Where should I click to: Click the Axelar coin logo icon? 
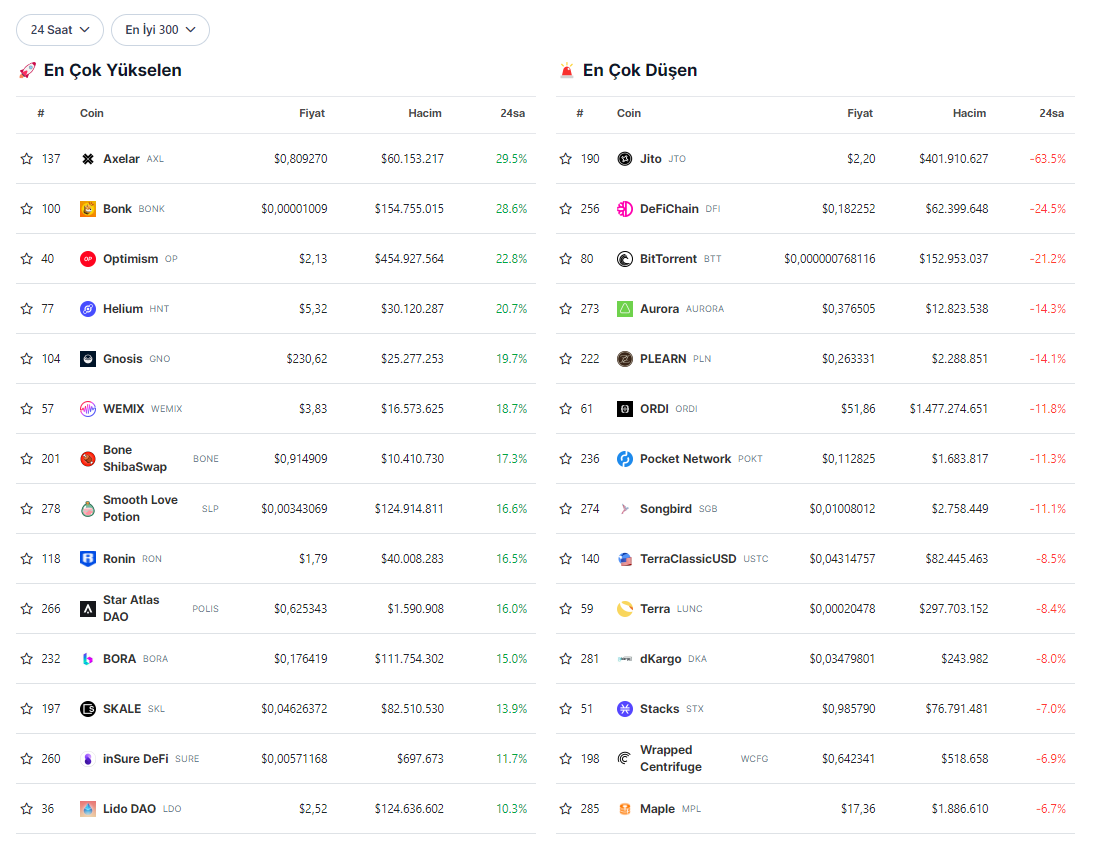[x=88, y=159]
